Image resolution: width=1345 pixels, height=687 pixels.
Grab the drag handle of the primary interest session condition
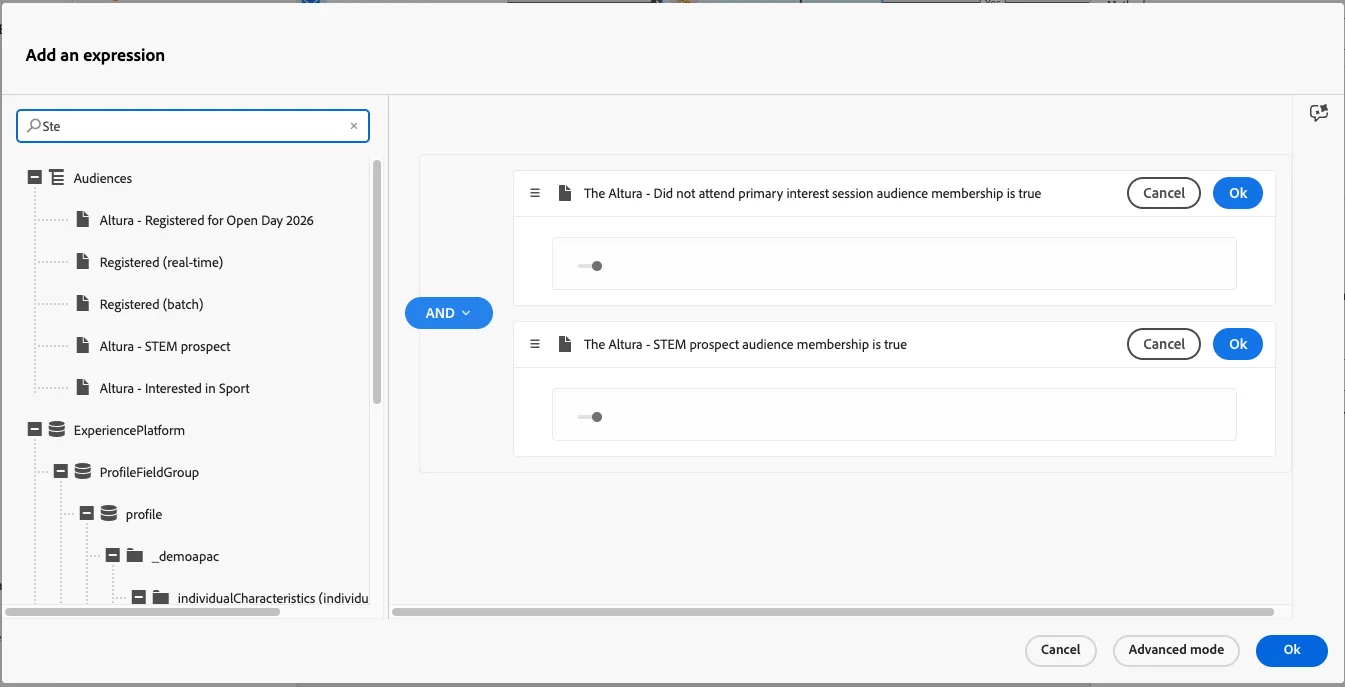[x=535, y=193]
